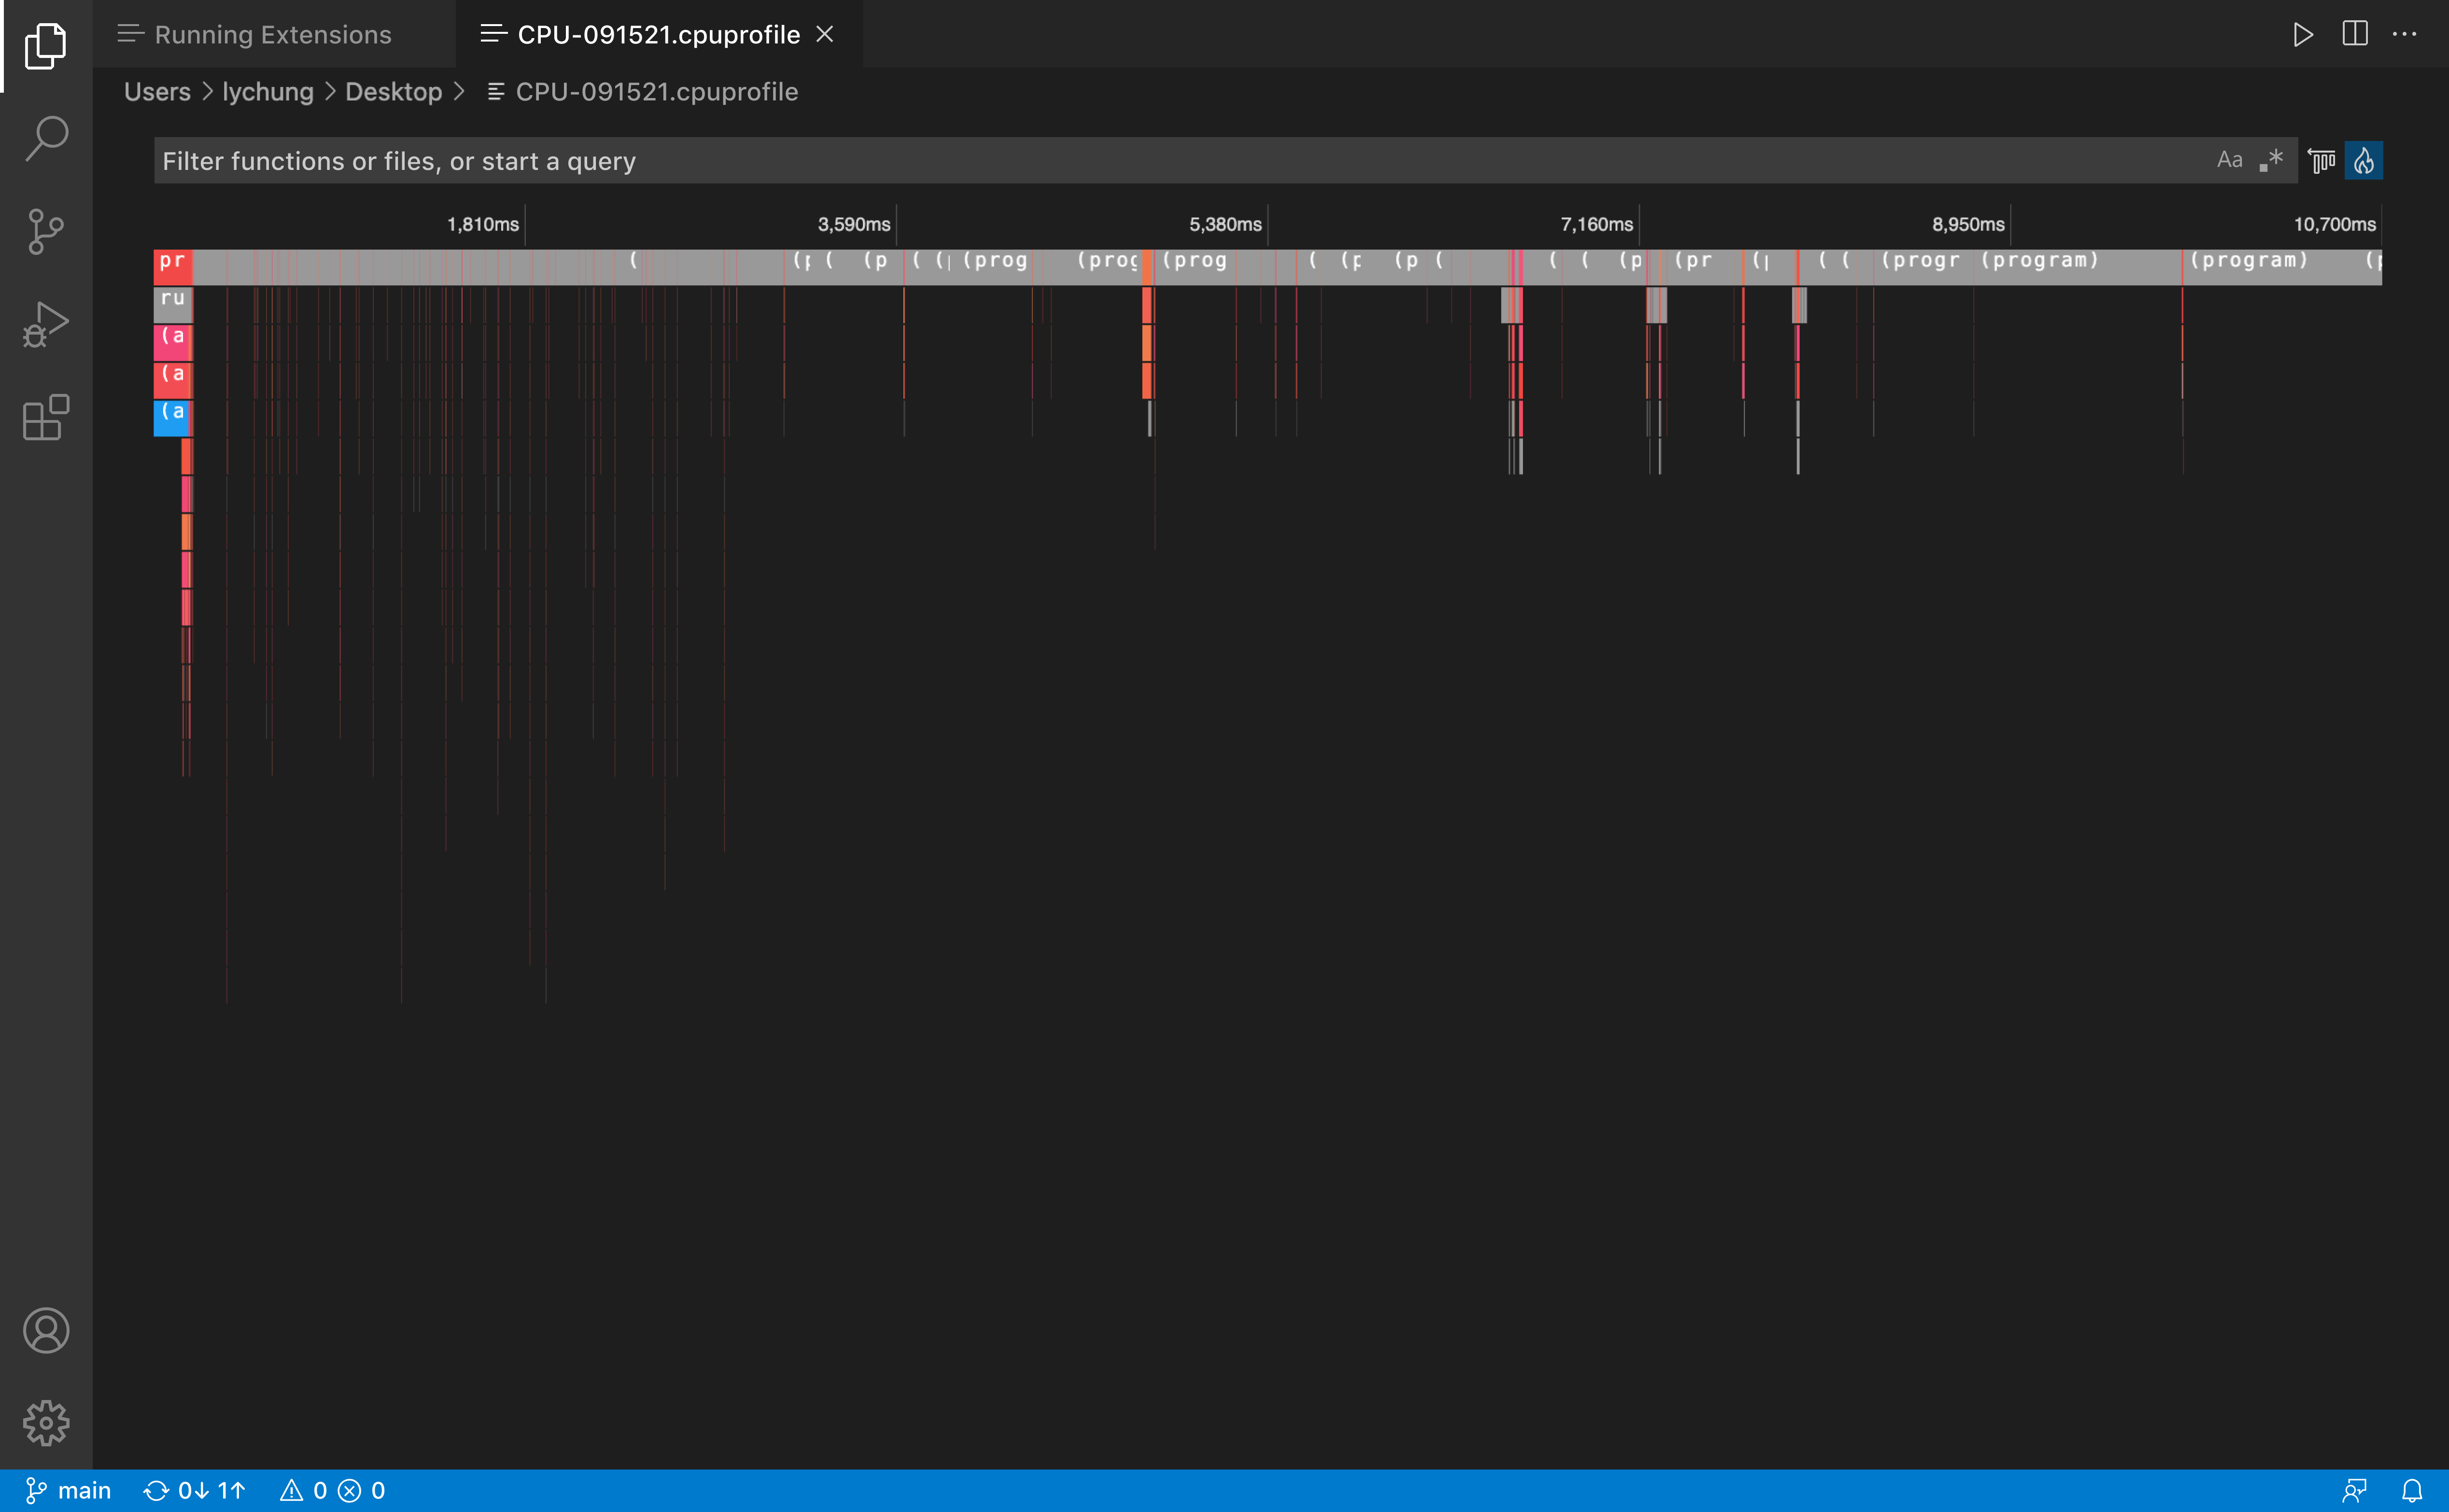Click the blue flame graph block
The width and height of the screenshot is (2449, 1512).
pos(171,417)
